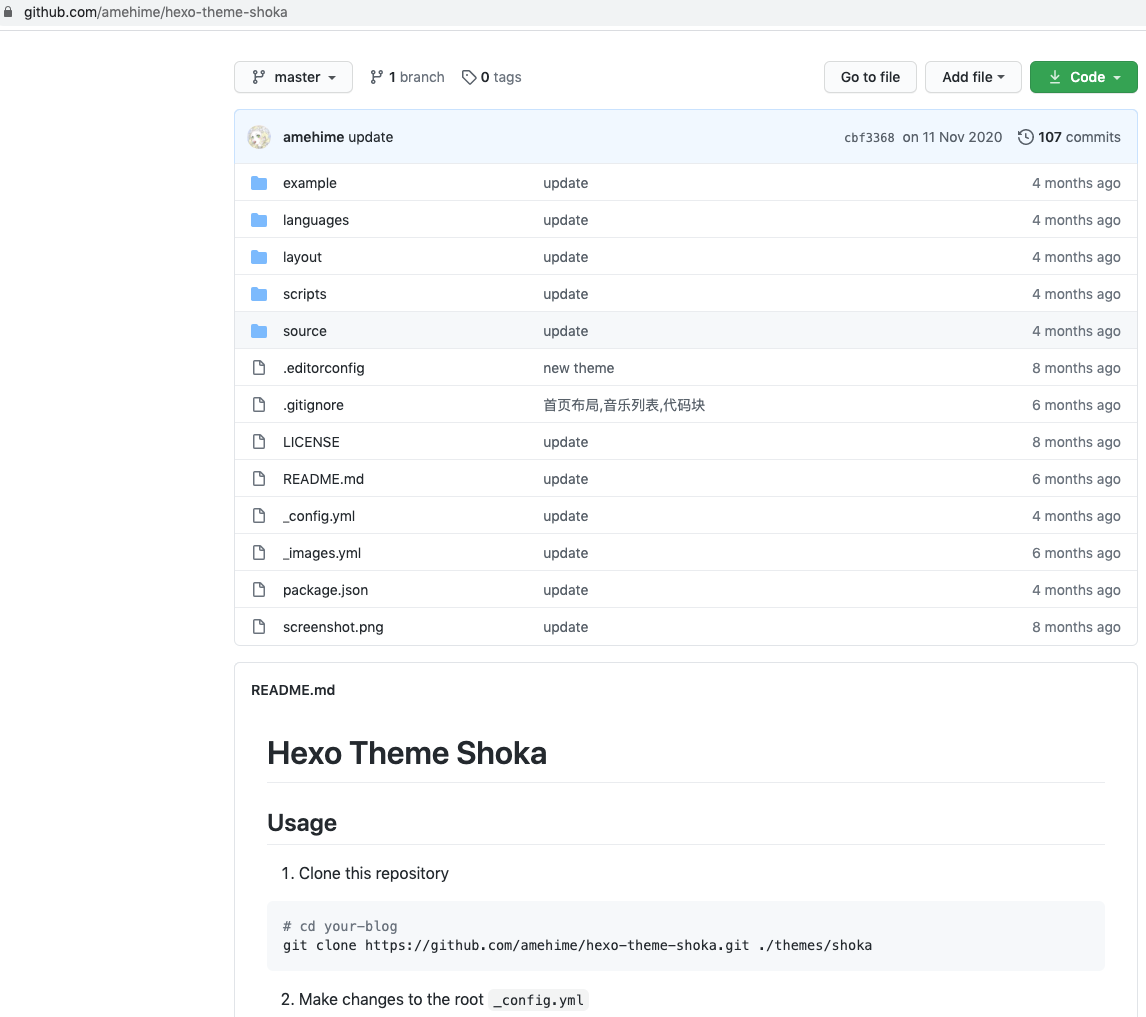Click the scripts folder icon
Image resolution: width=1146 pixels, height=1017 pixels.
(259, 294)
